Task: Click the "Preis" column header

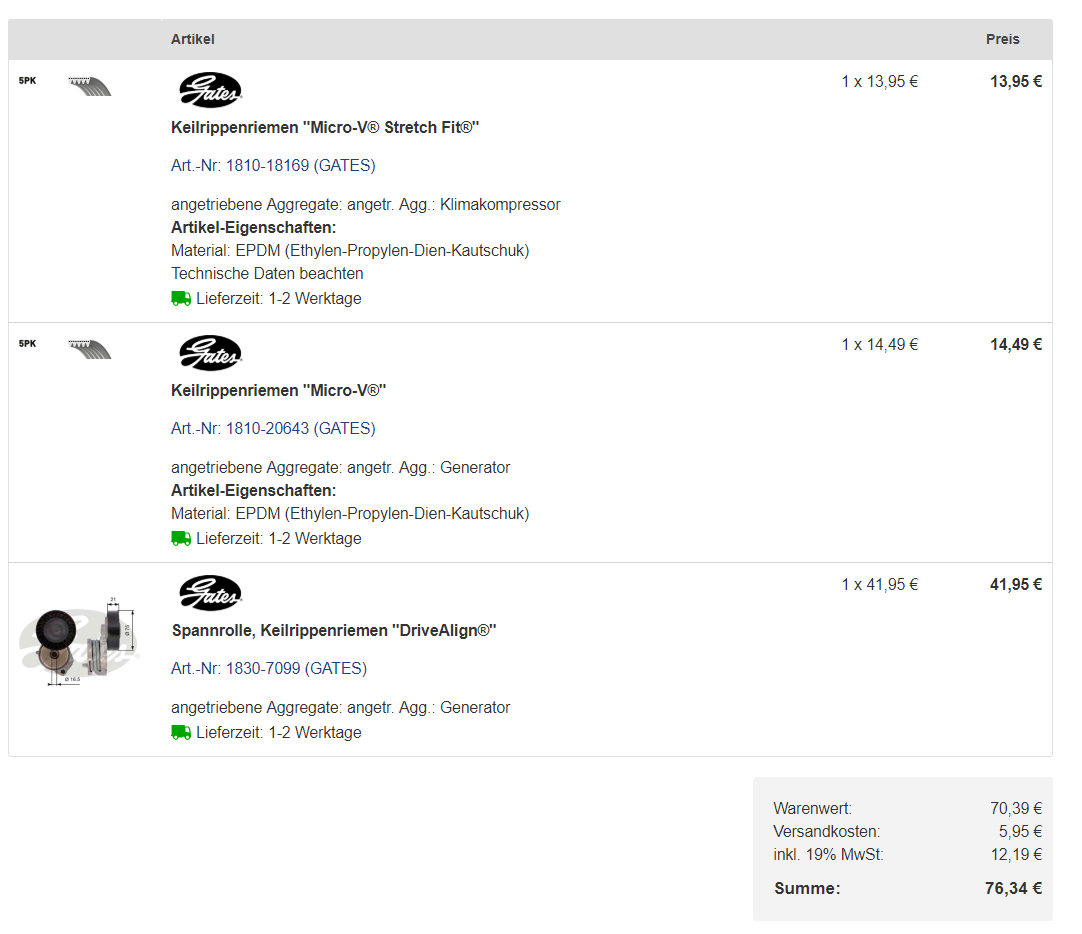Action: [x=1002, y=39]
